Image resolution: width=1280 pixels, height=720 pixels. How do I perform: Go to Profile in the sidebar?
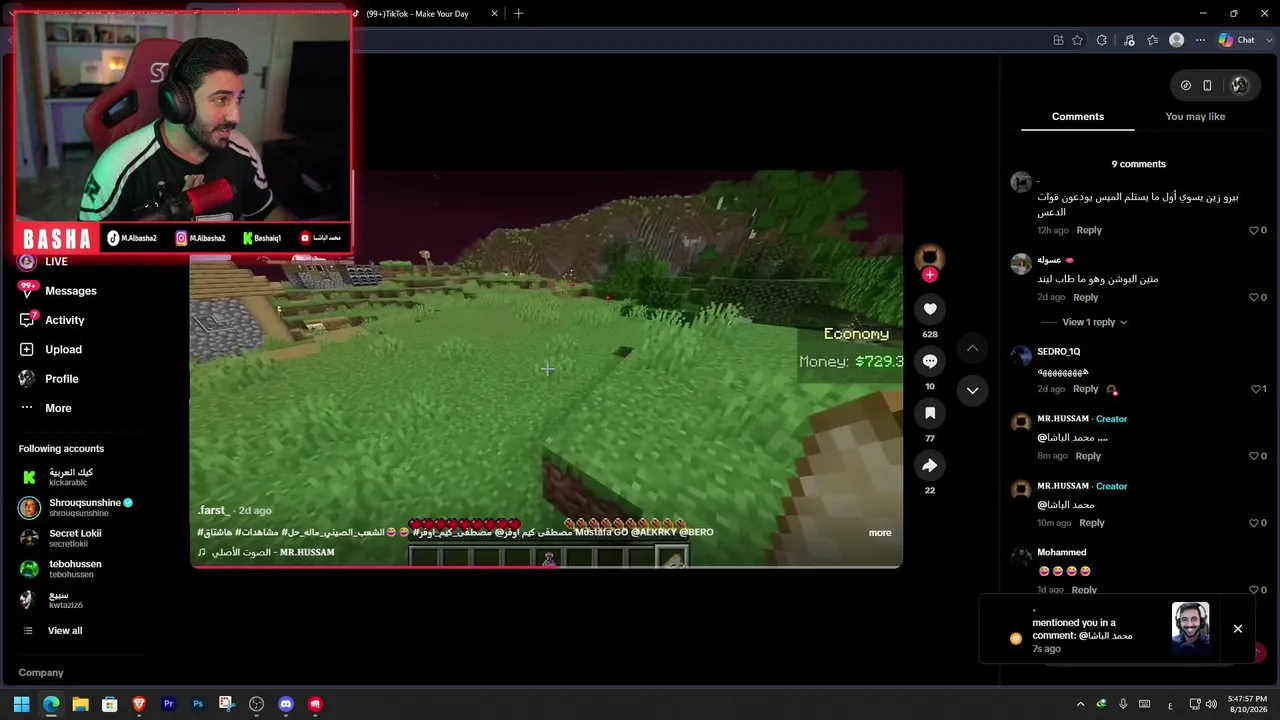pyautogui.click(x=61, y=379)
